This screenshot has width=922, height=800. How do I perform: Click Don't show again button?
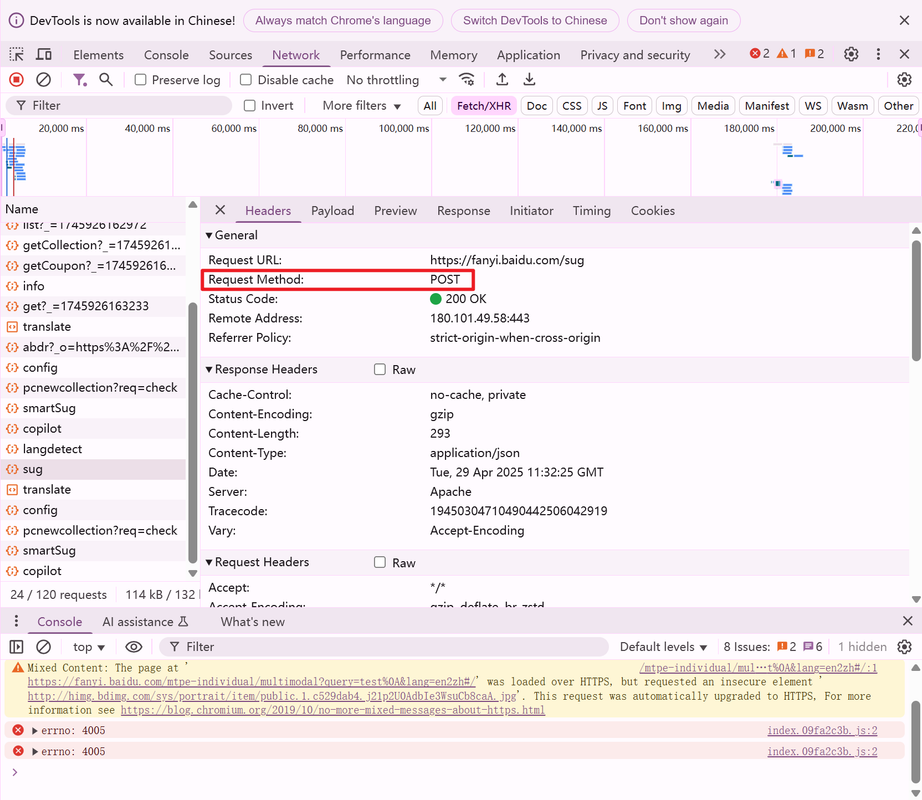(x=683, y=21)
